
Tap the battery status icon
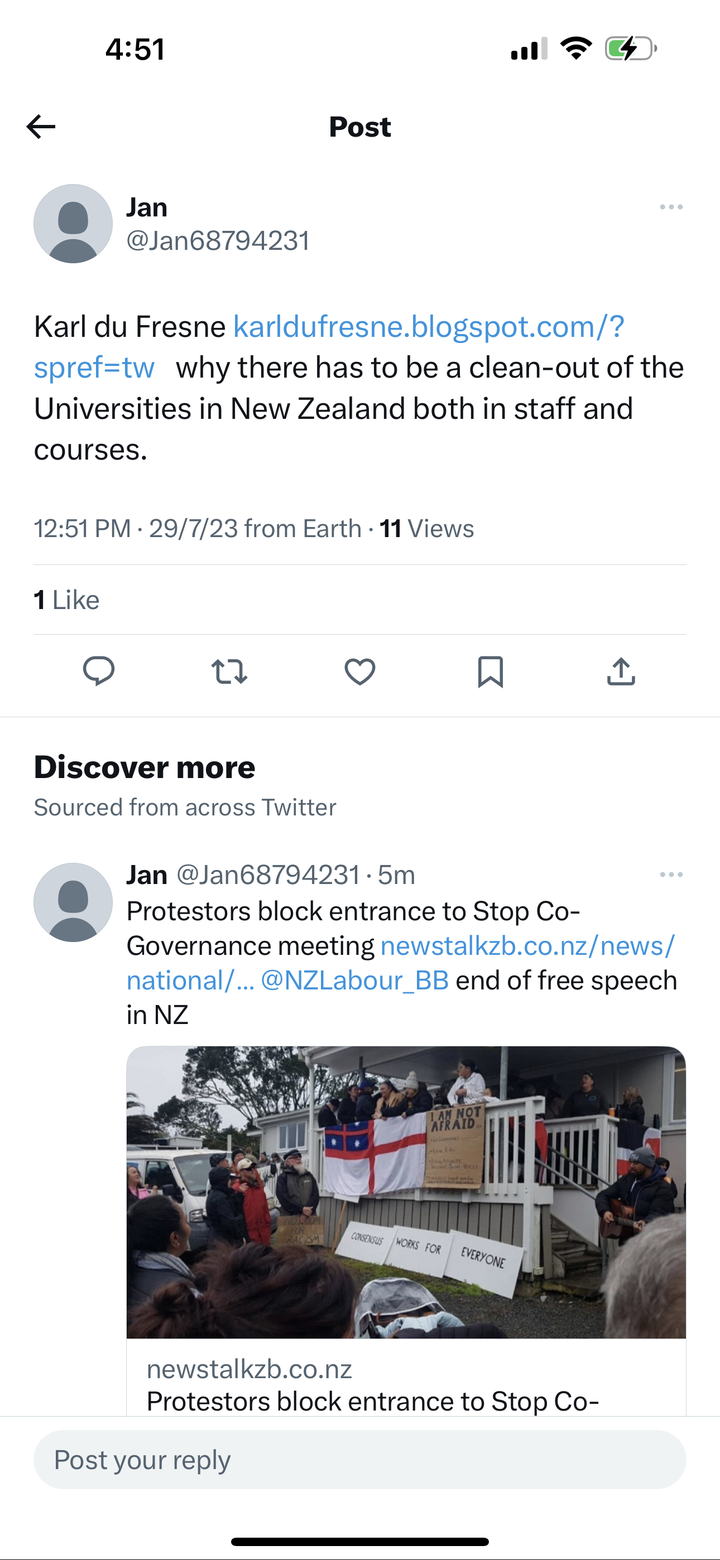click(x=629, y=48)
